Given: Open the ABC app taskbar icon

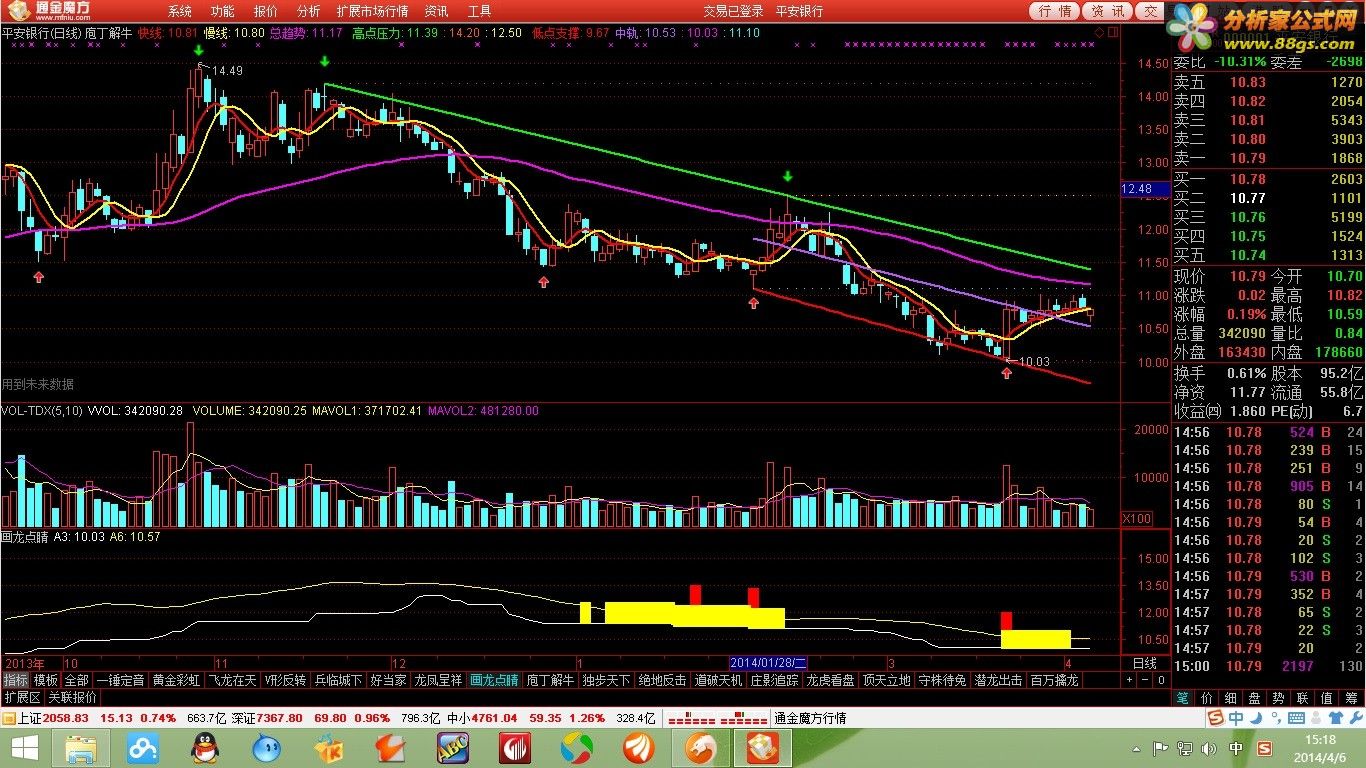Looking at the screenshot, I should point(453,748).
